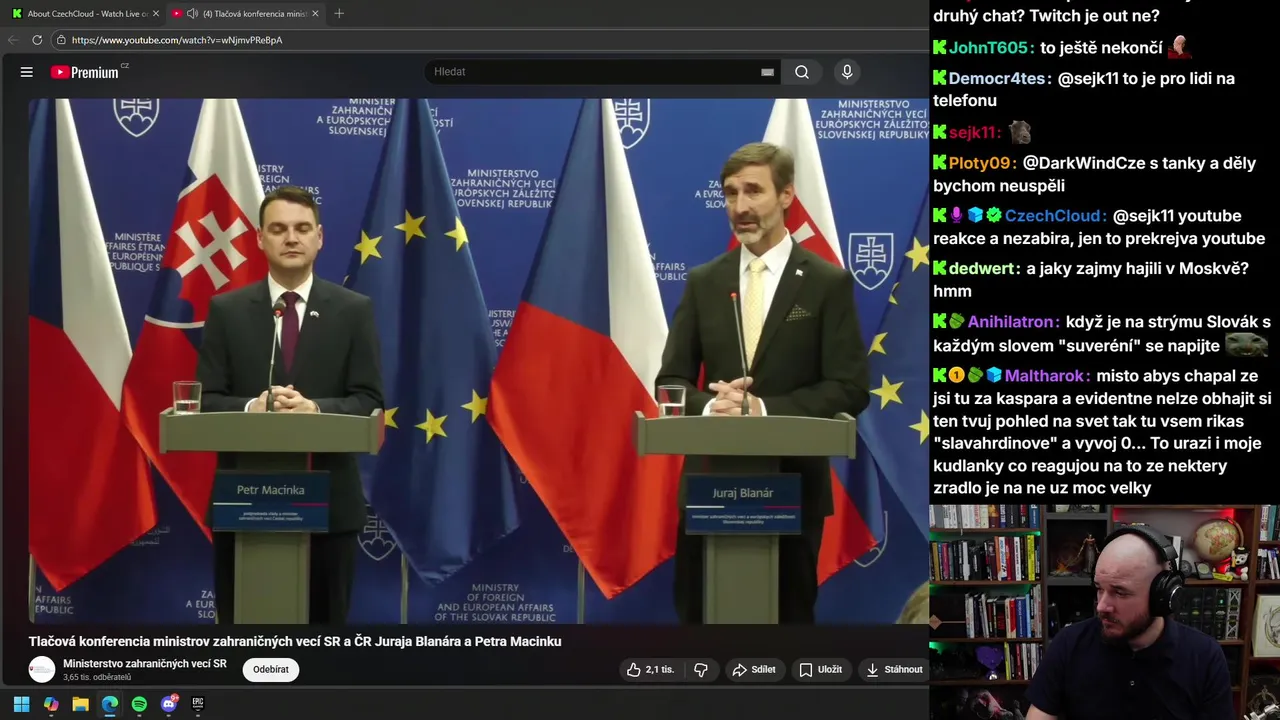Open the YouTube hamburger guide menu
1280x720 pixels.
[27, 72]
